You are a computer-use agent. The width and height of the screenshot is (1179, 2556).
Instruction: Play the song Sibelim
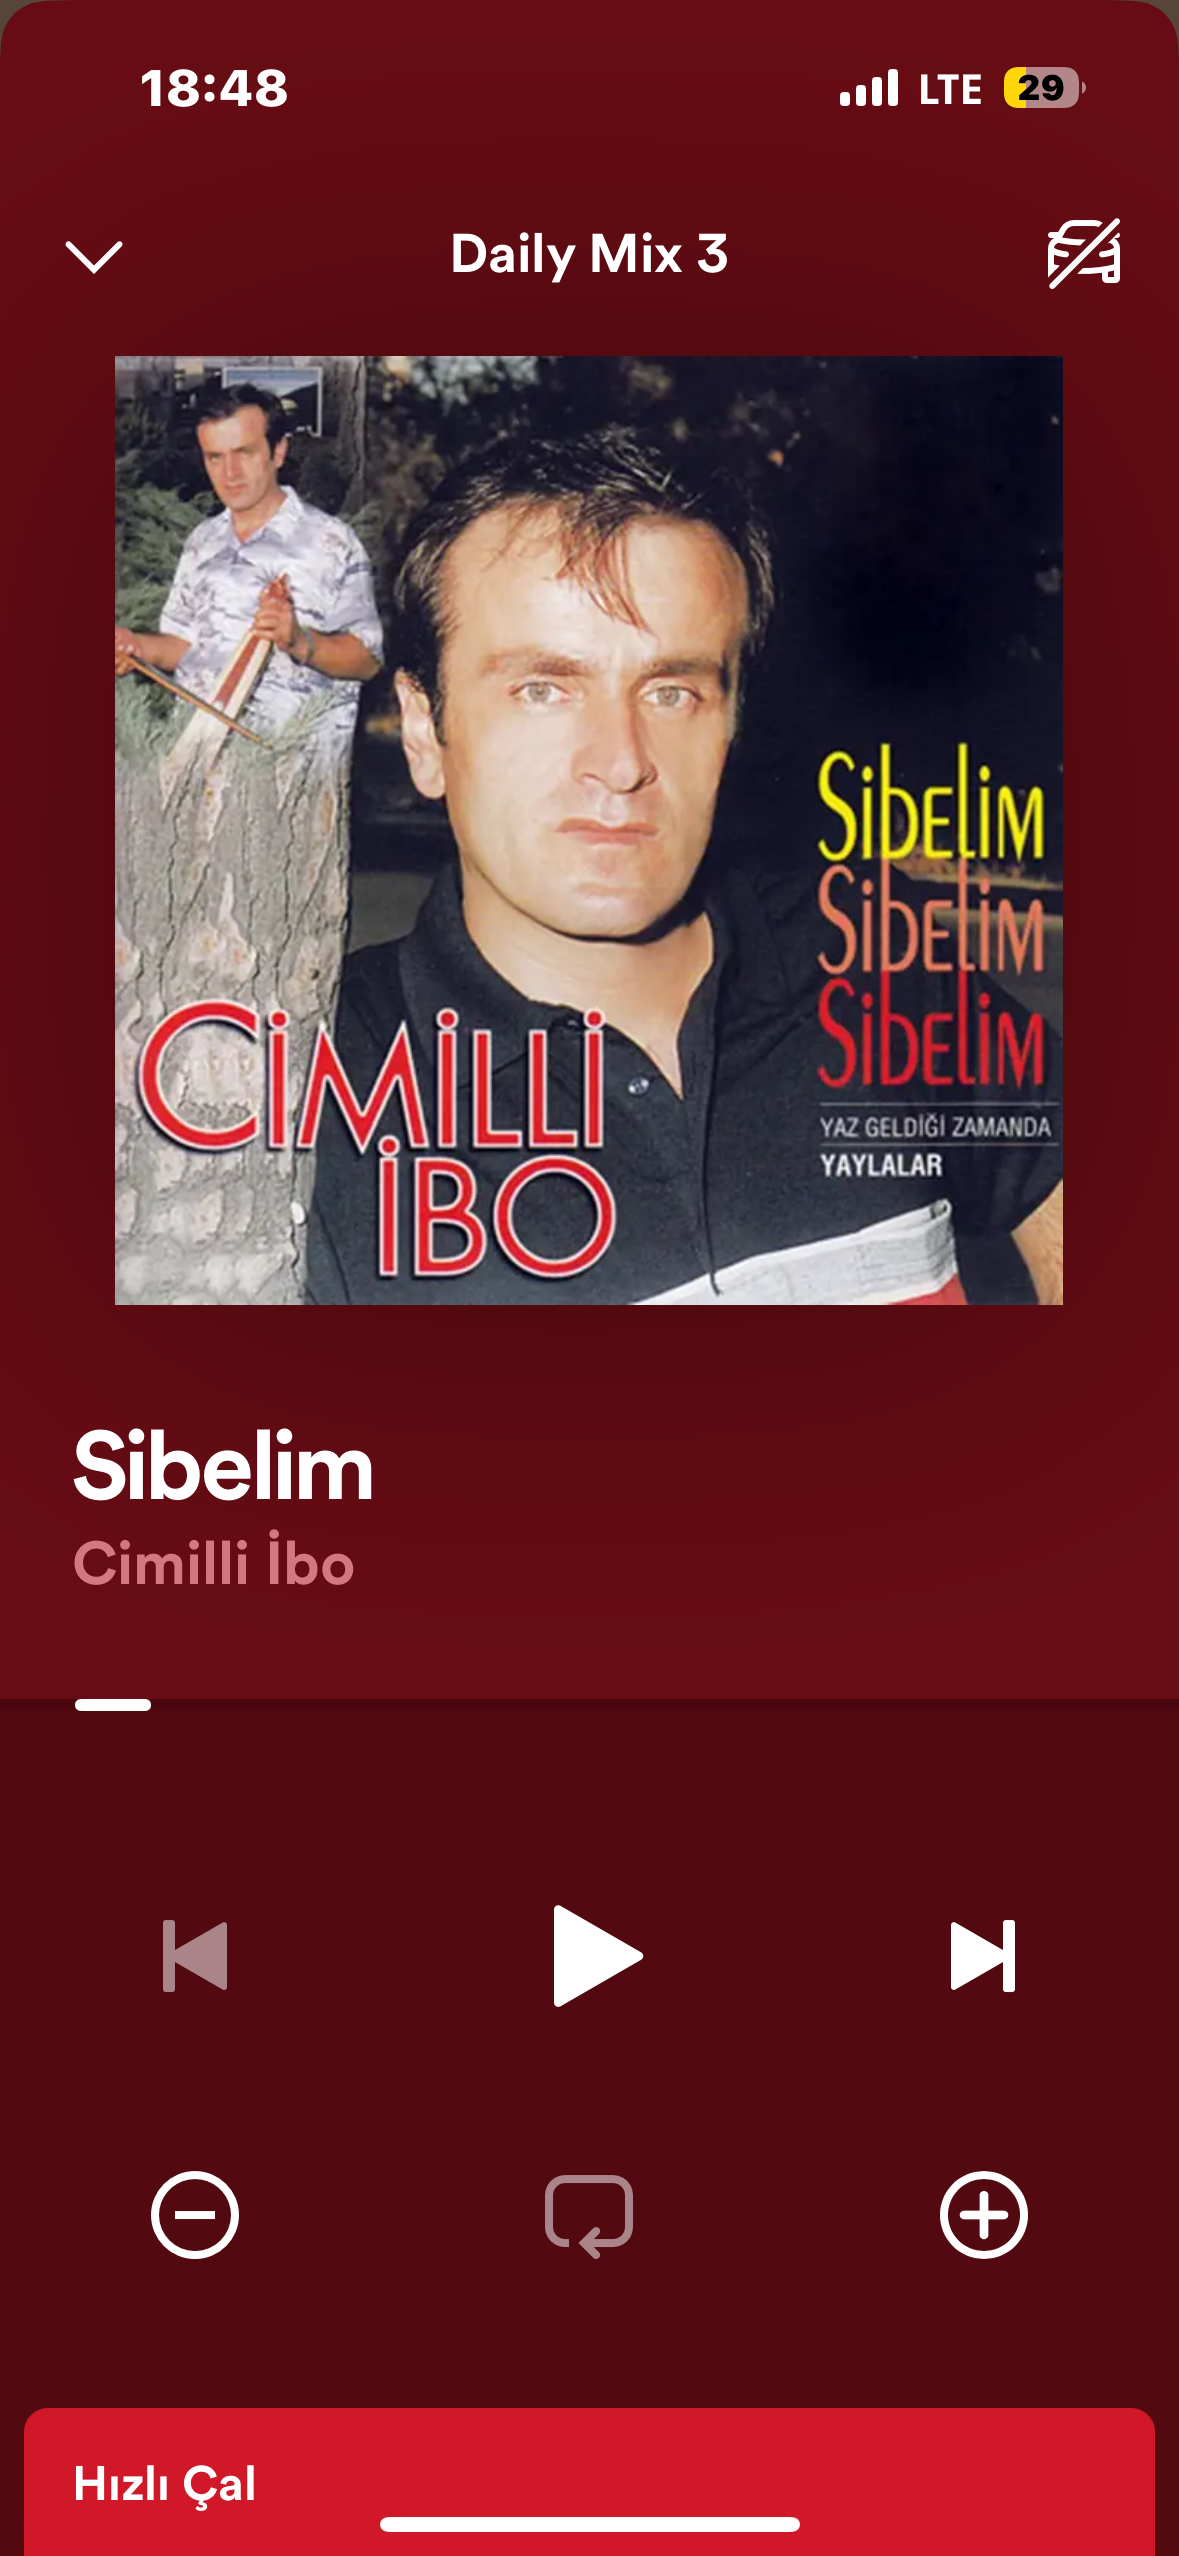597,1955
